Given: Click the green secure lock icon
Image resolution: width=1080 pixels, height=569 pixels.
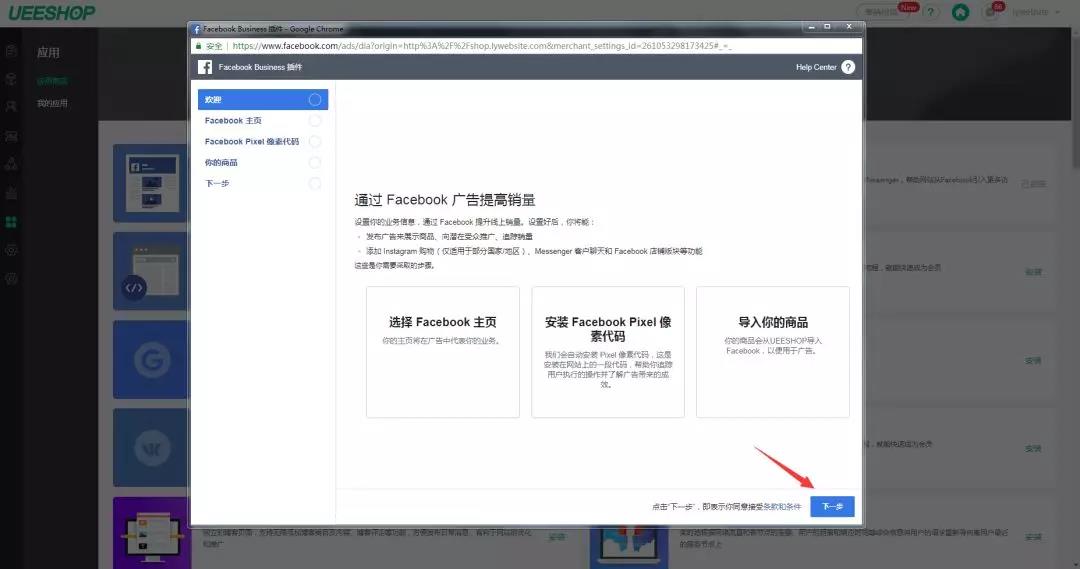Looking at the screenshot, I should 198,46.
